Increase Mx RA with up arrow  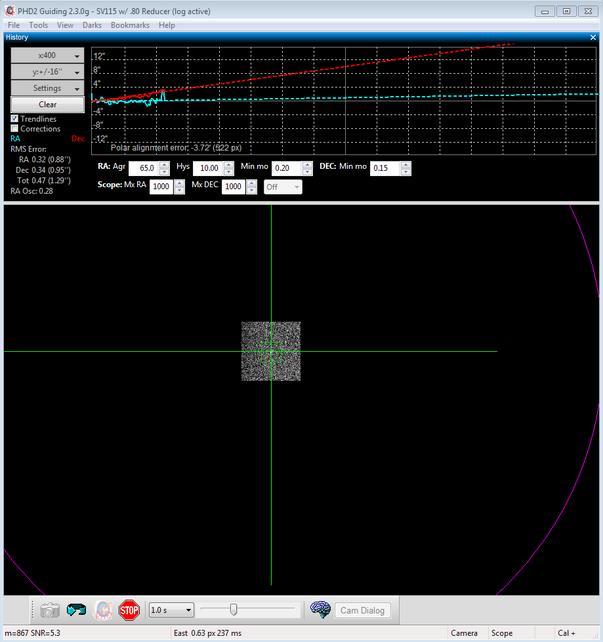179,183
